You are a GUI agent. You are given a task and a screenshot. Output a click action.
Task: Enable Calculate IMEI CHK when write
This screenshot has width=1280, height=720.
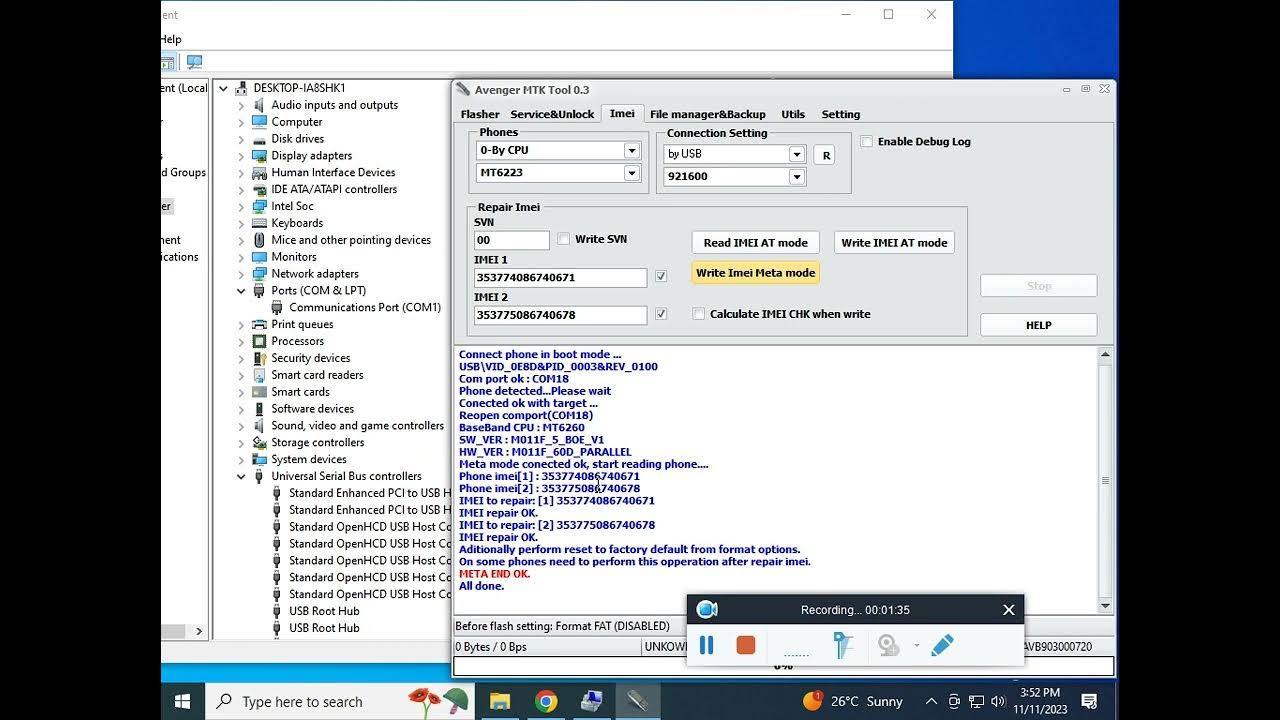click(699, 314)
